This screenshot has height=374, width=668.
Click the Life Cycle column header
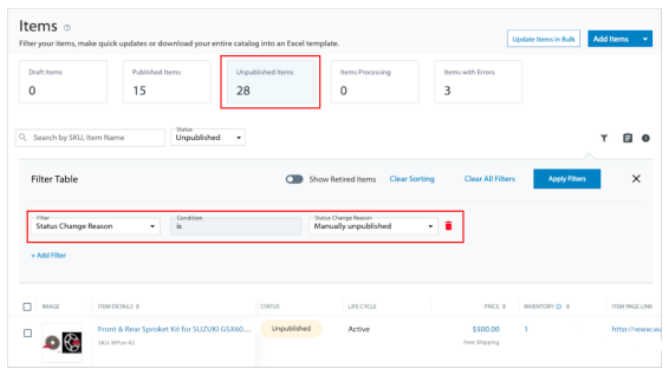pyautogui.click(x=362, y=306)
